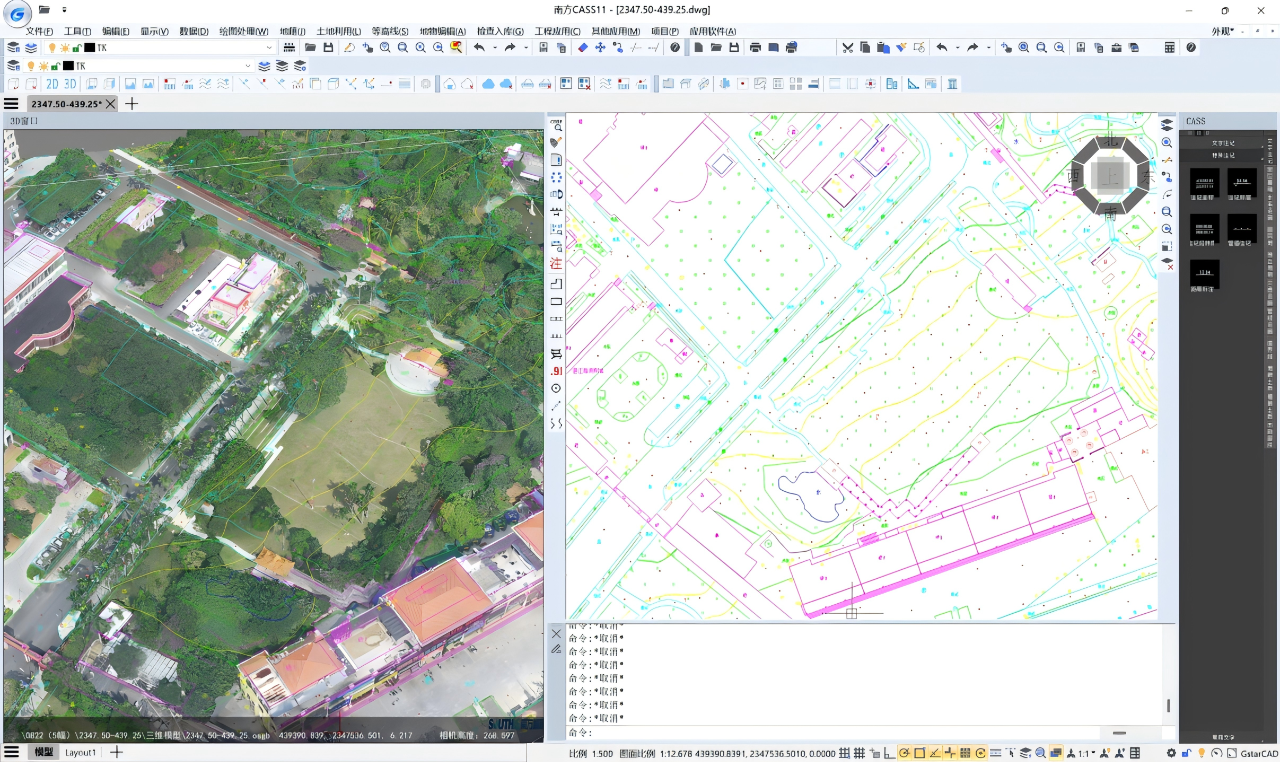Image resolution: width=1280 pixels, height=762 pixels.
Task: Open the 工程应用(C) menu
Action: click(557, 31)
